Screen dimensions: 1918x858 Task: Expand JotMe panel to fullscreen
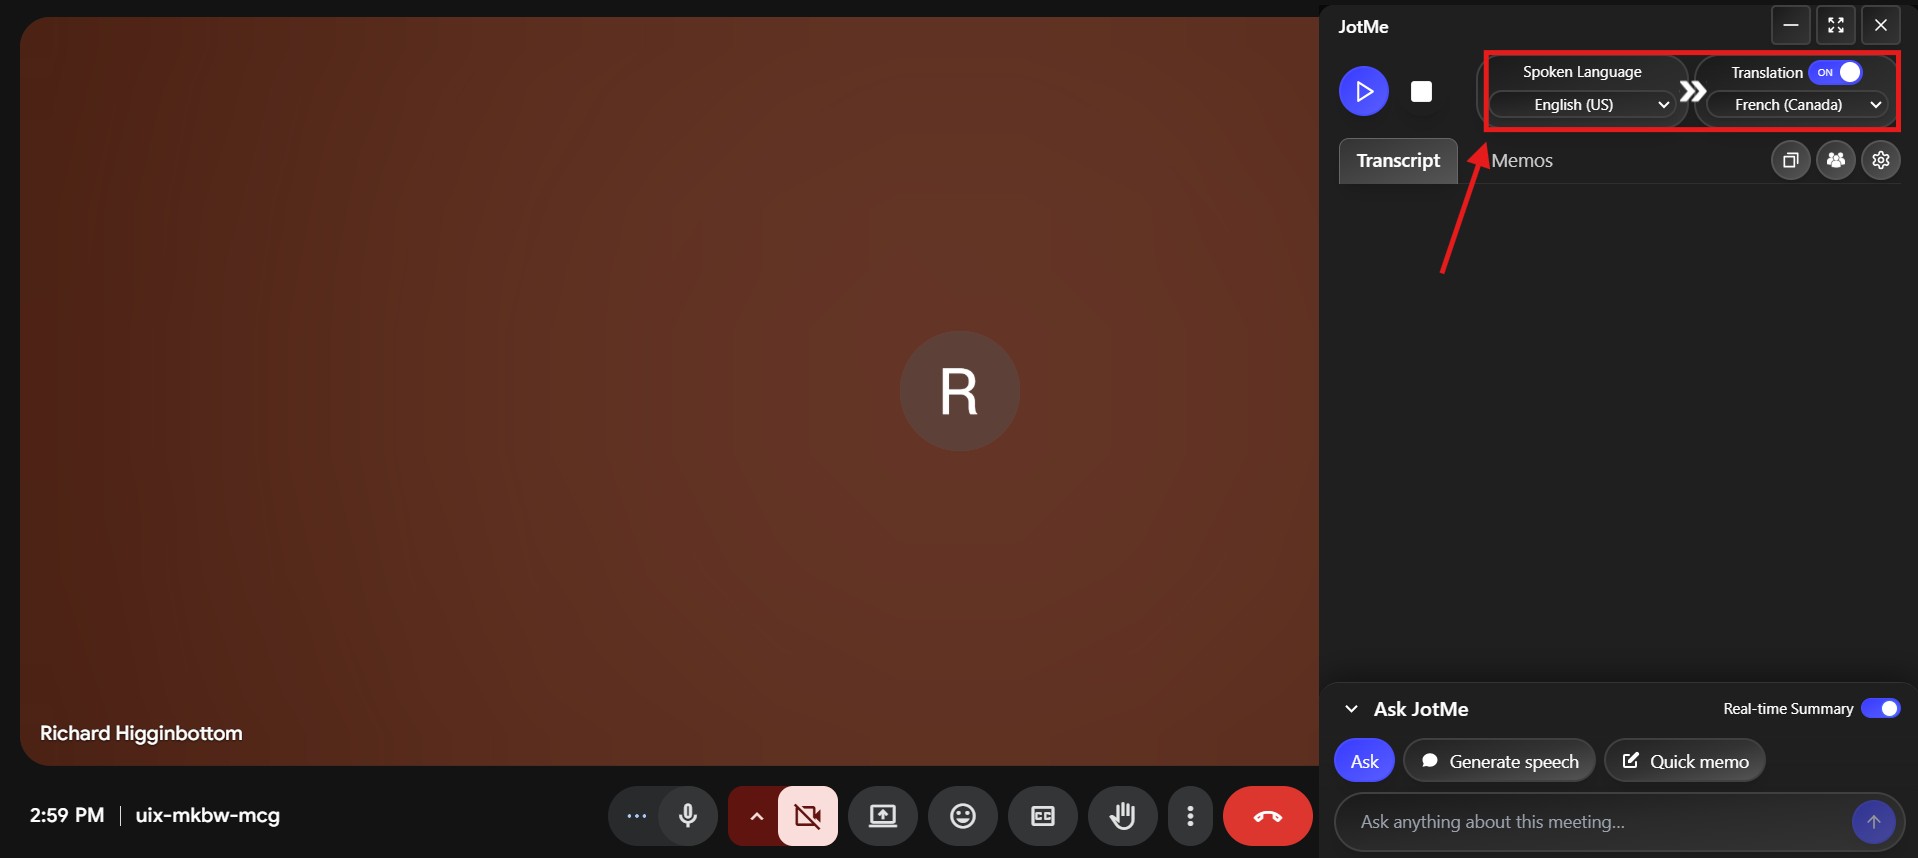coord(1835,25)
